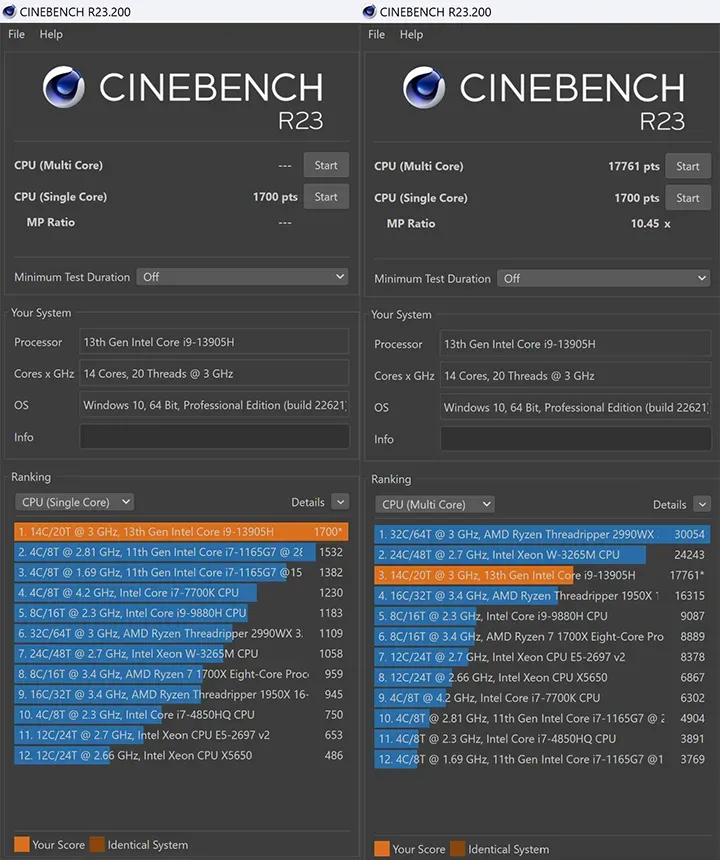This screenshot has width=720, height=860.
Task: Start the Multi Core test in right window
Action: (687, 166)
